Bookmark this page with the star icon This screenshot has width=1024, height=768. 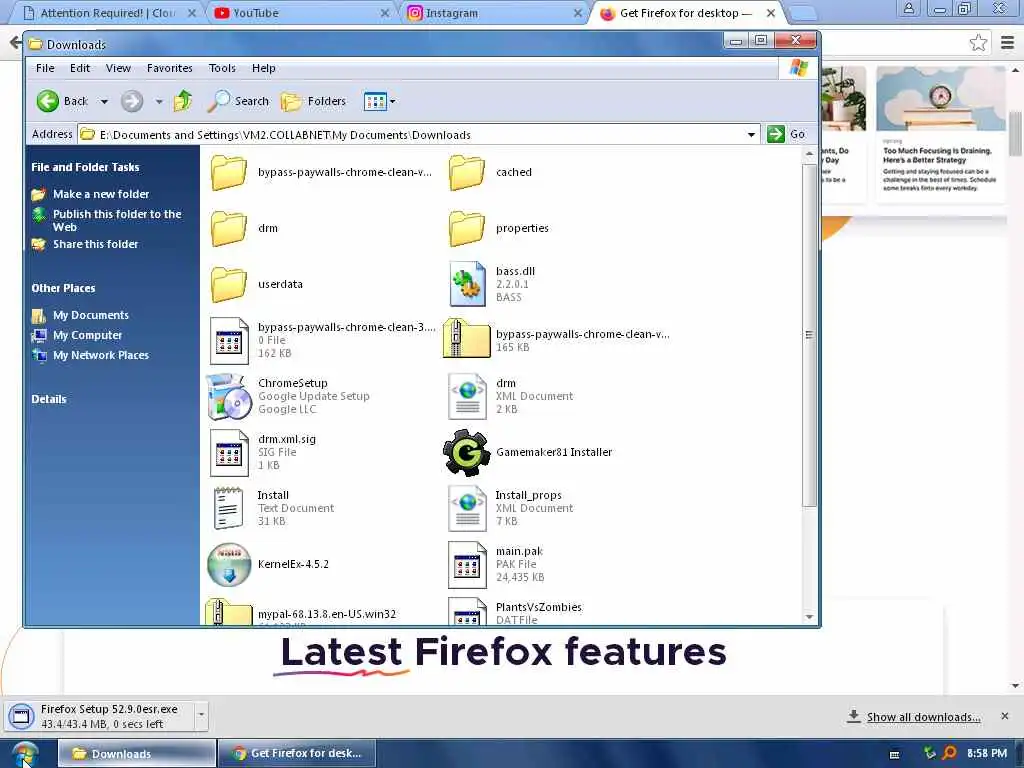coord(978,43)
